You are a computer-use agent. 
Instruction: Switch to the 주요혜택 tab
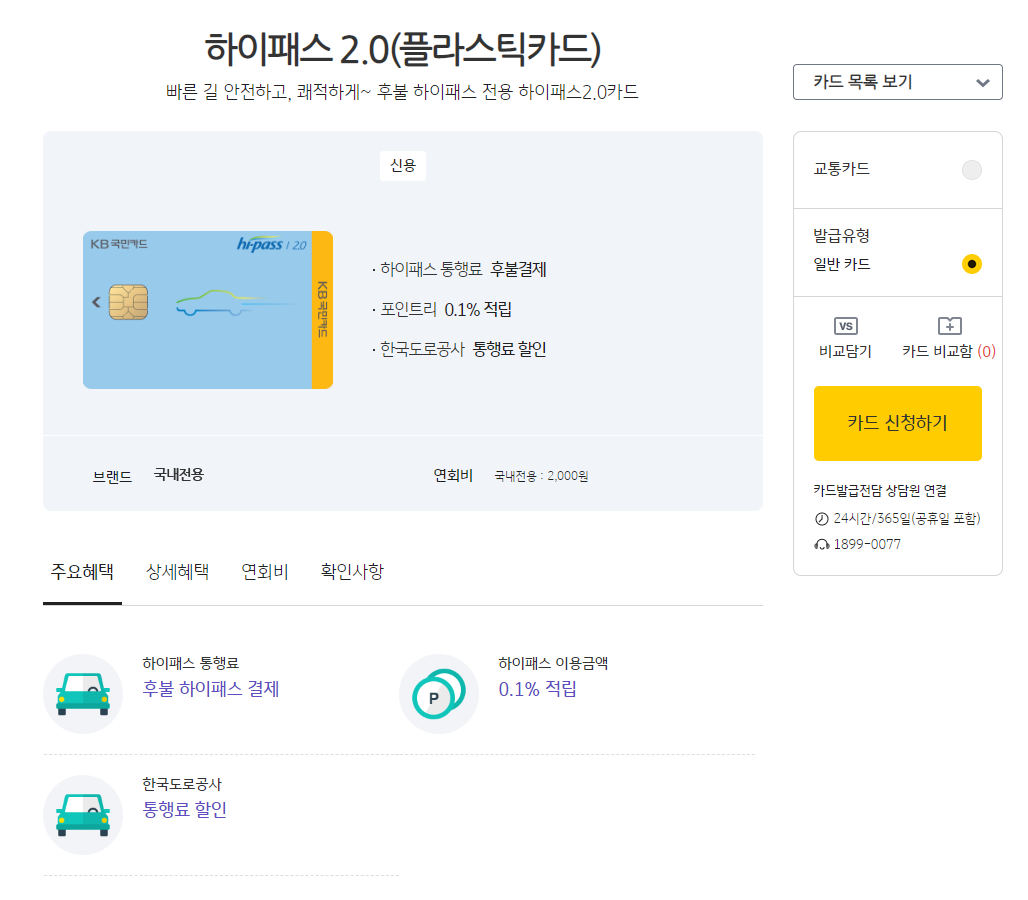pyautogui.click(x=83, y=572)
